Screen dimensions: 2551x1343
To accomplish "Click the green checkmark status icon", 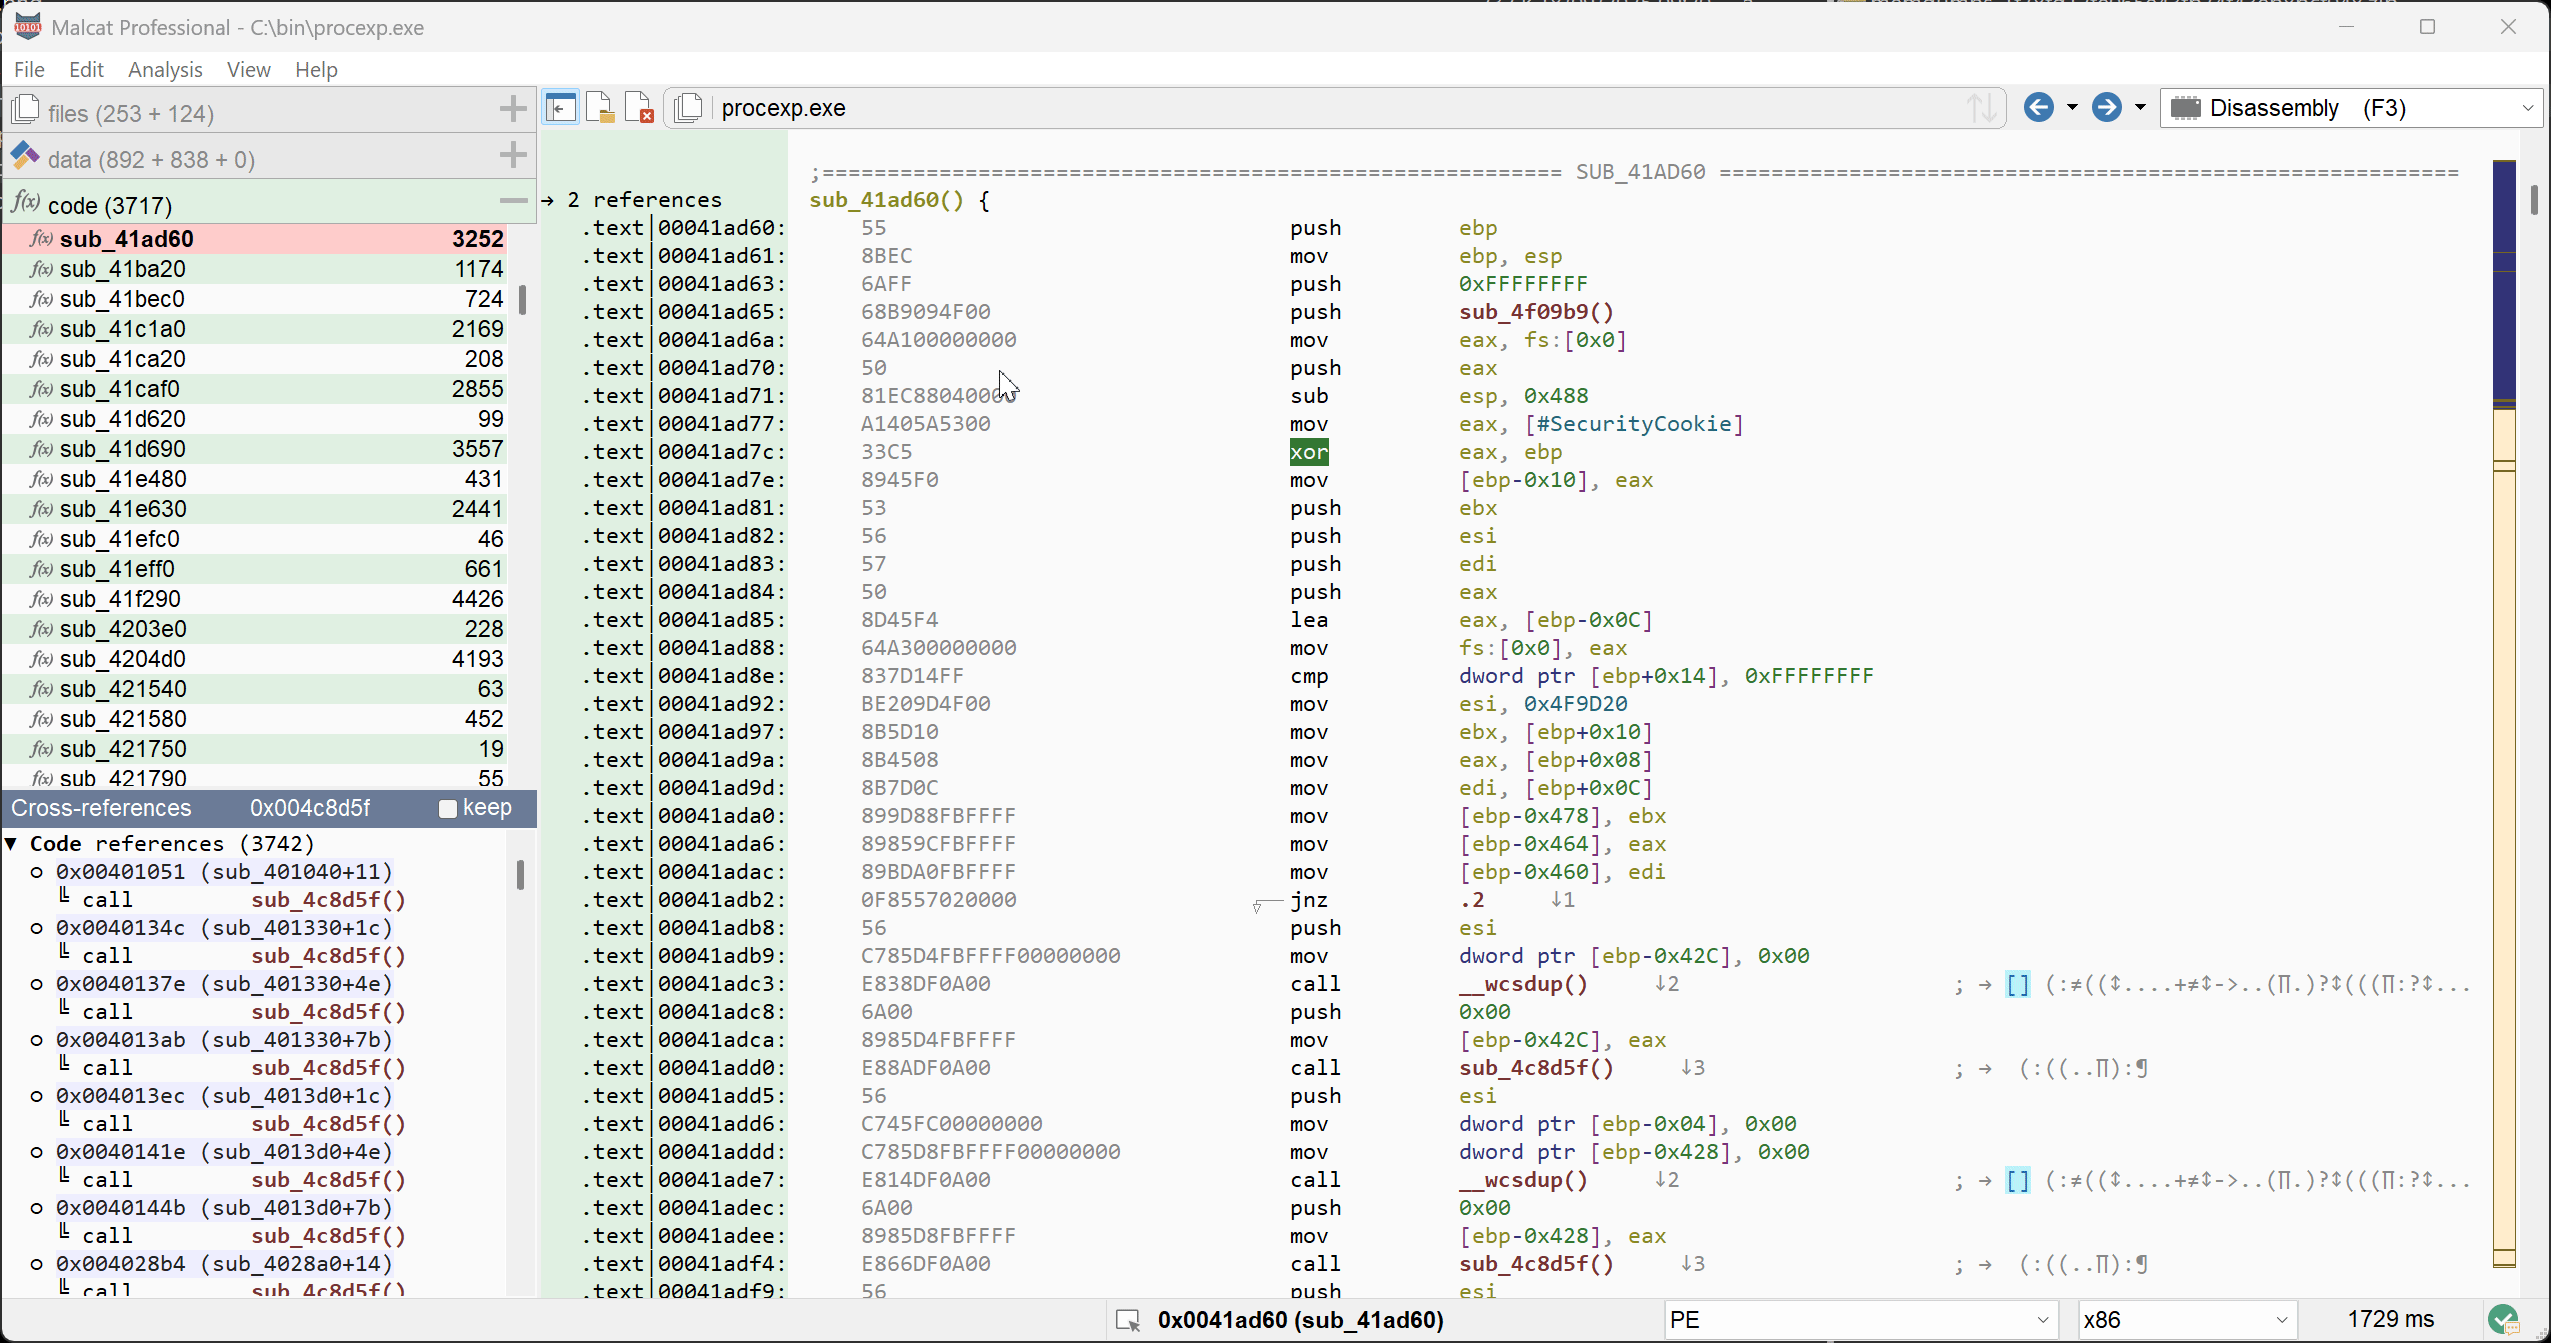I will tap(2503, 1320).
